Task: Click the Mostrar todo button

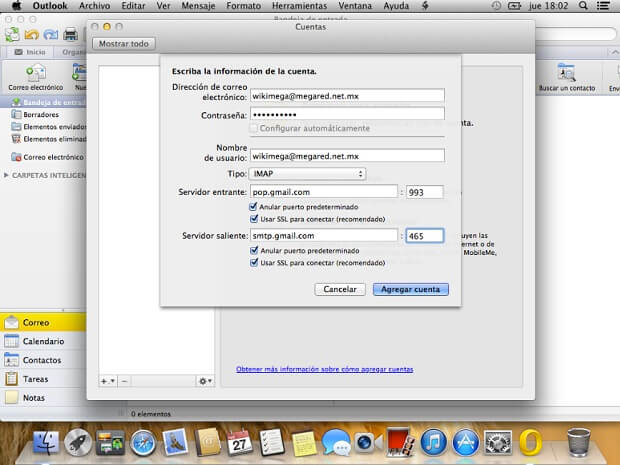Action: [x=124, y=43]
